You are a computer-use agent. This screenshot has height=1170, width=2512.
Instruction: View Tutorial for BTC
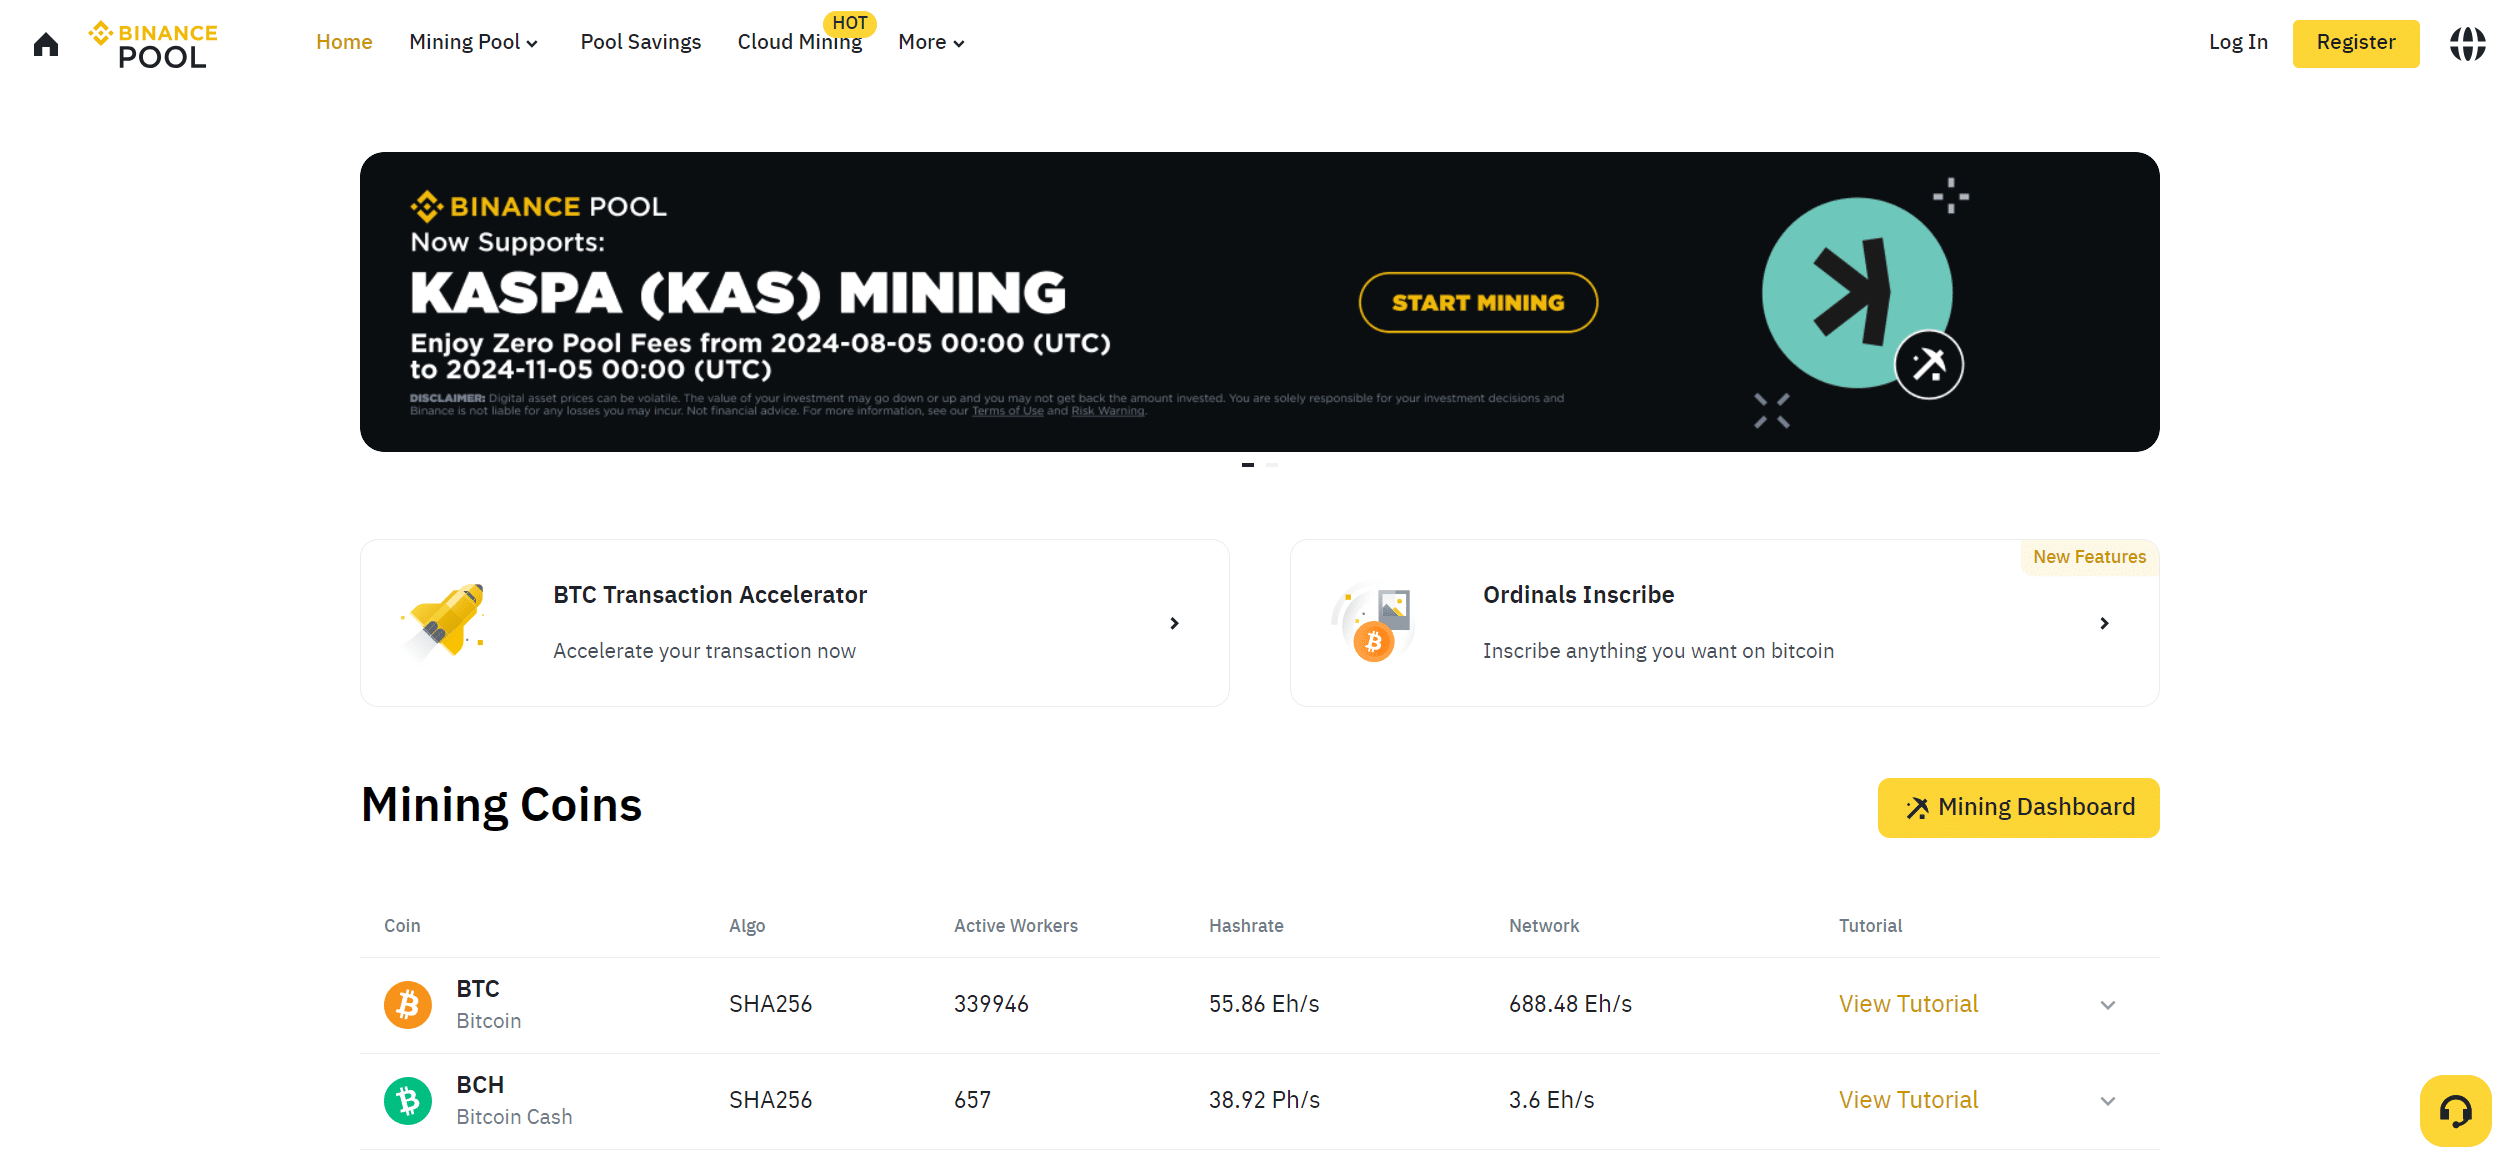[1908, 1004]
